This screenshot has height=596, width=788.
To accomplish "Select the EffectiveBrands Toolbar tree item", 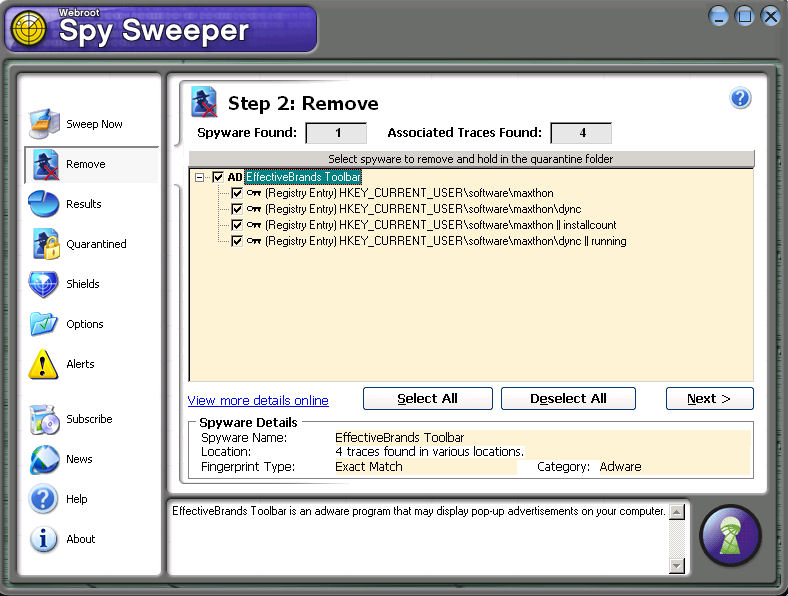I will [x=303, y=177].
